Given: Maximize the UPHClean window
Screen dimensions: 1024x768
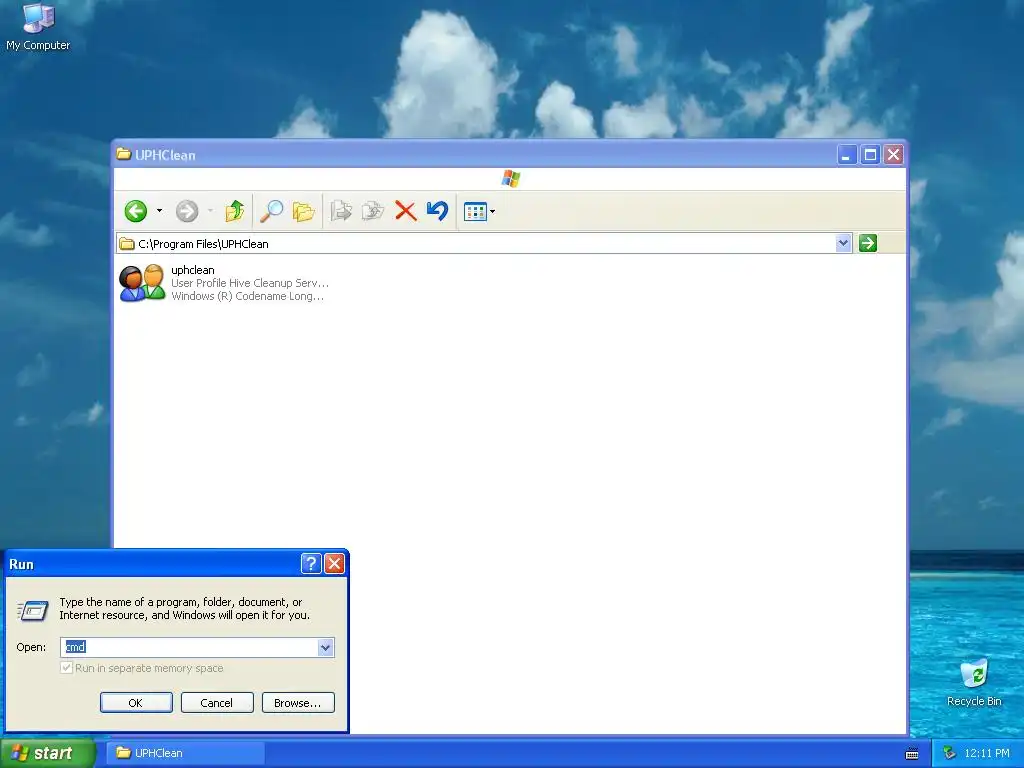Looking at the screenshot, I should 870,155.
